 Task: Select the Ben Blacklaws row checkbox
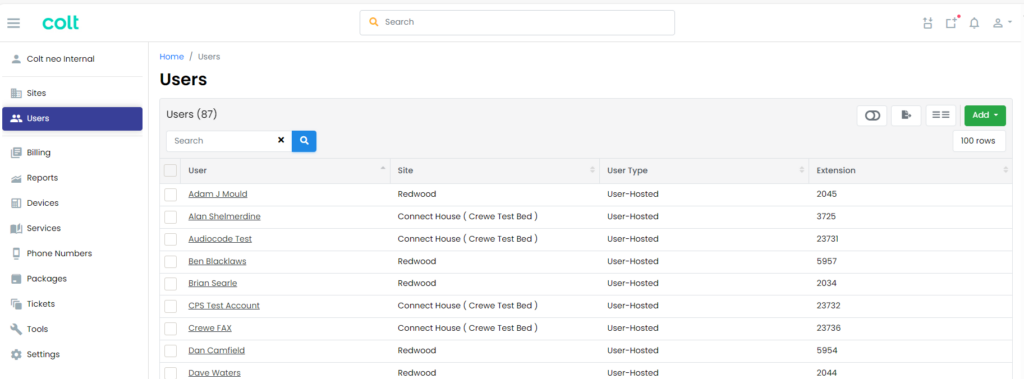pos(170,261)
